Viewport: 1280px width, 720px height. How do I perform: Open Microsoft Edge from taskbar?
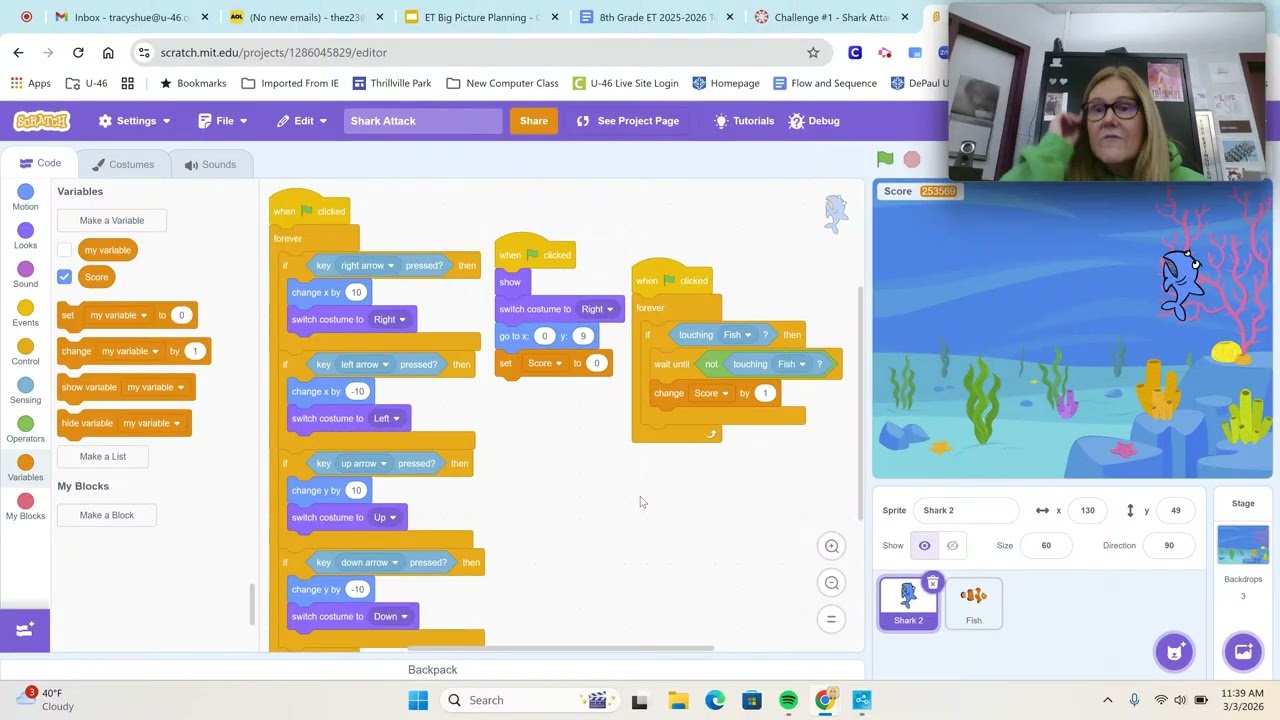click(x=715, y=700)
